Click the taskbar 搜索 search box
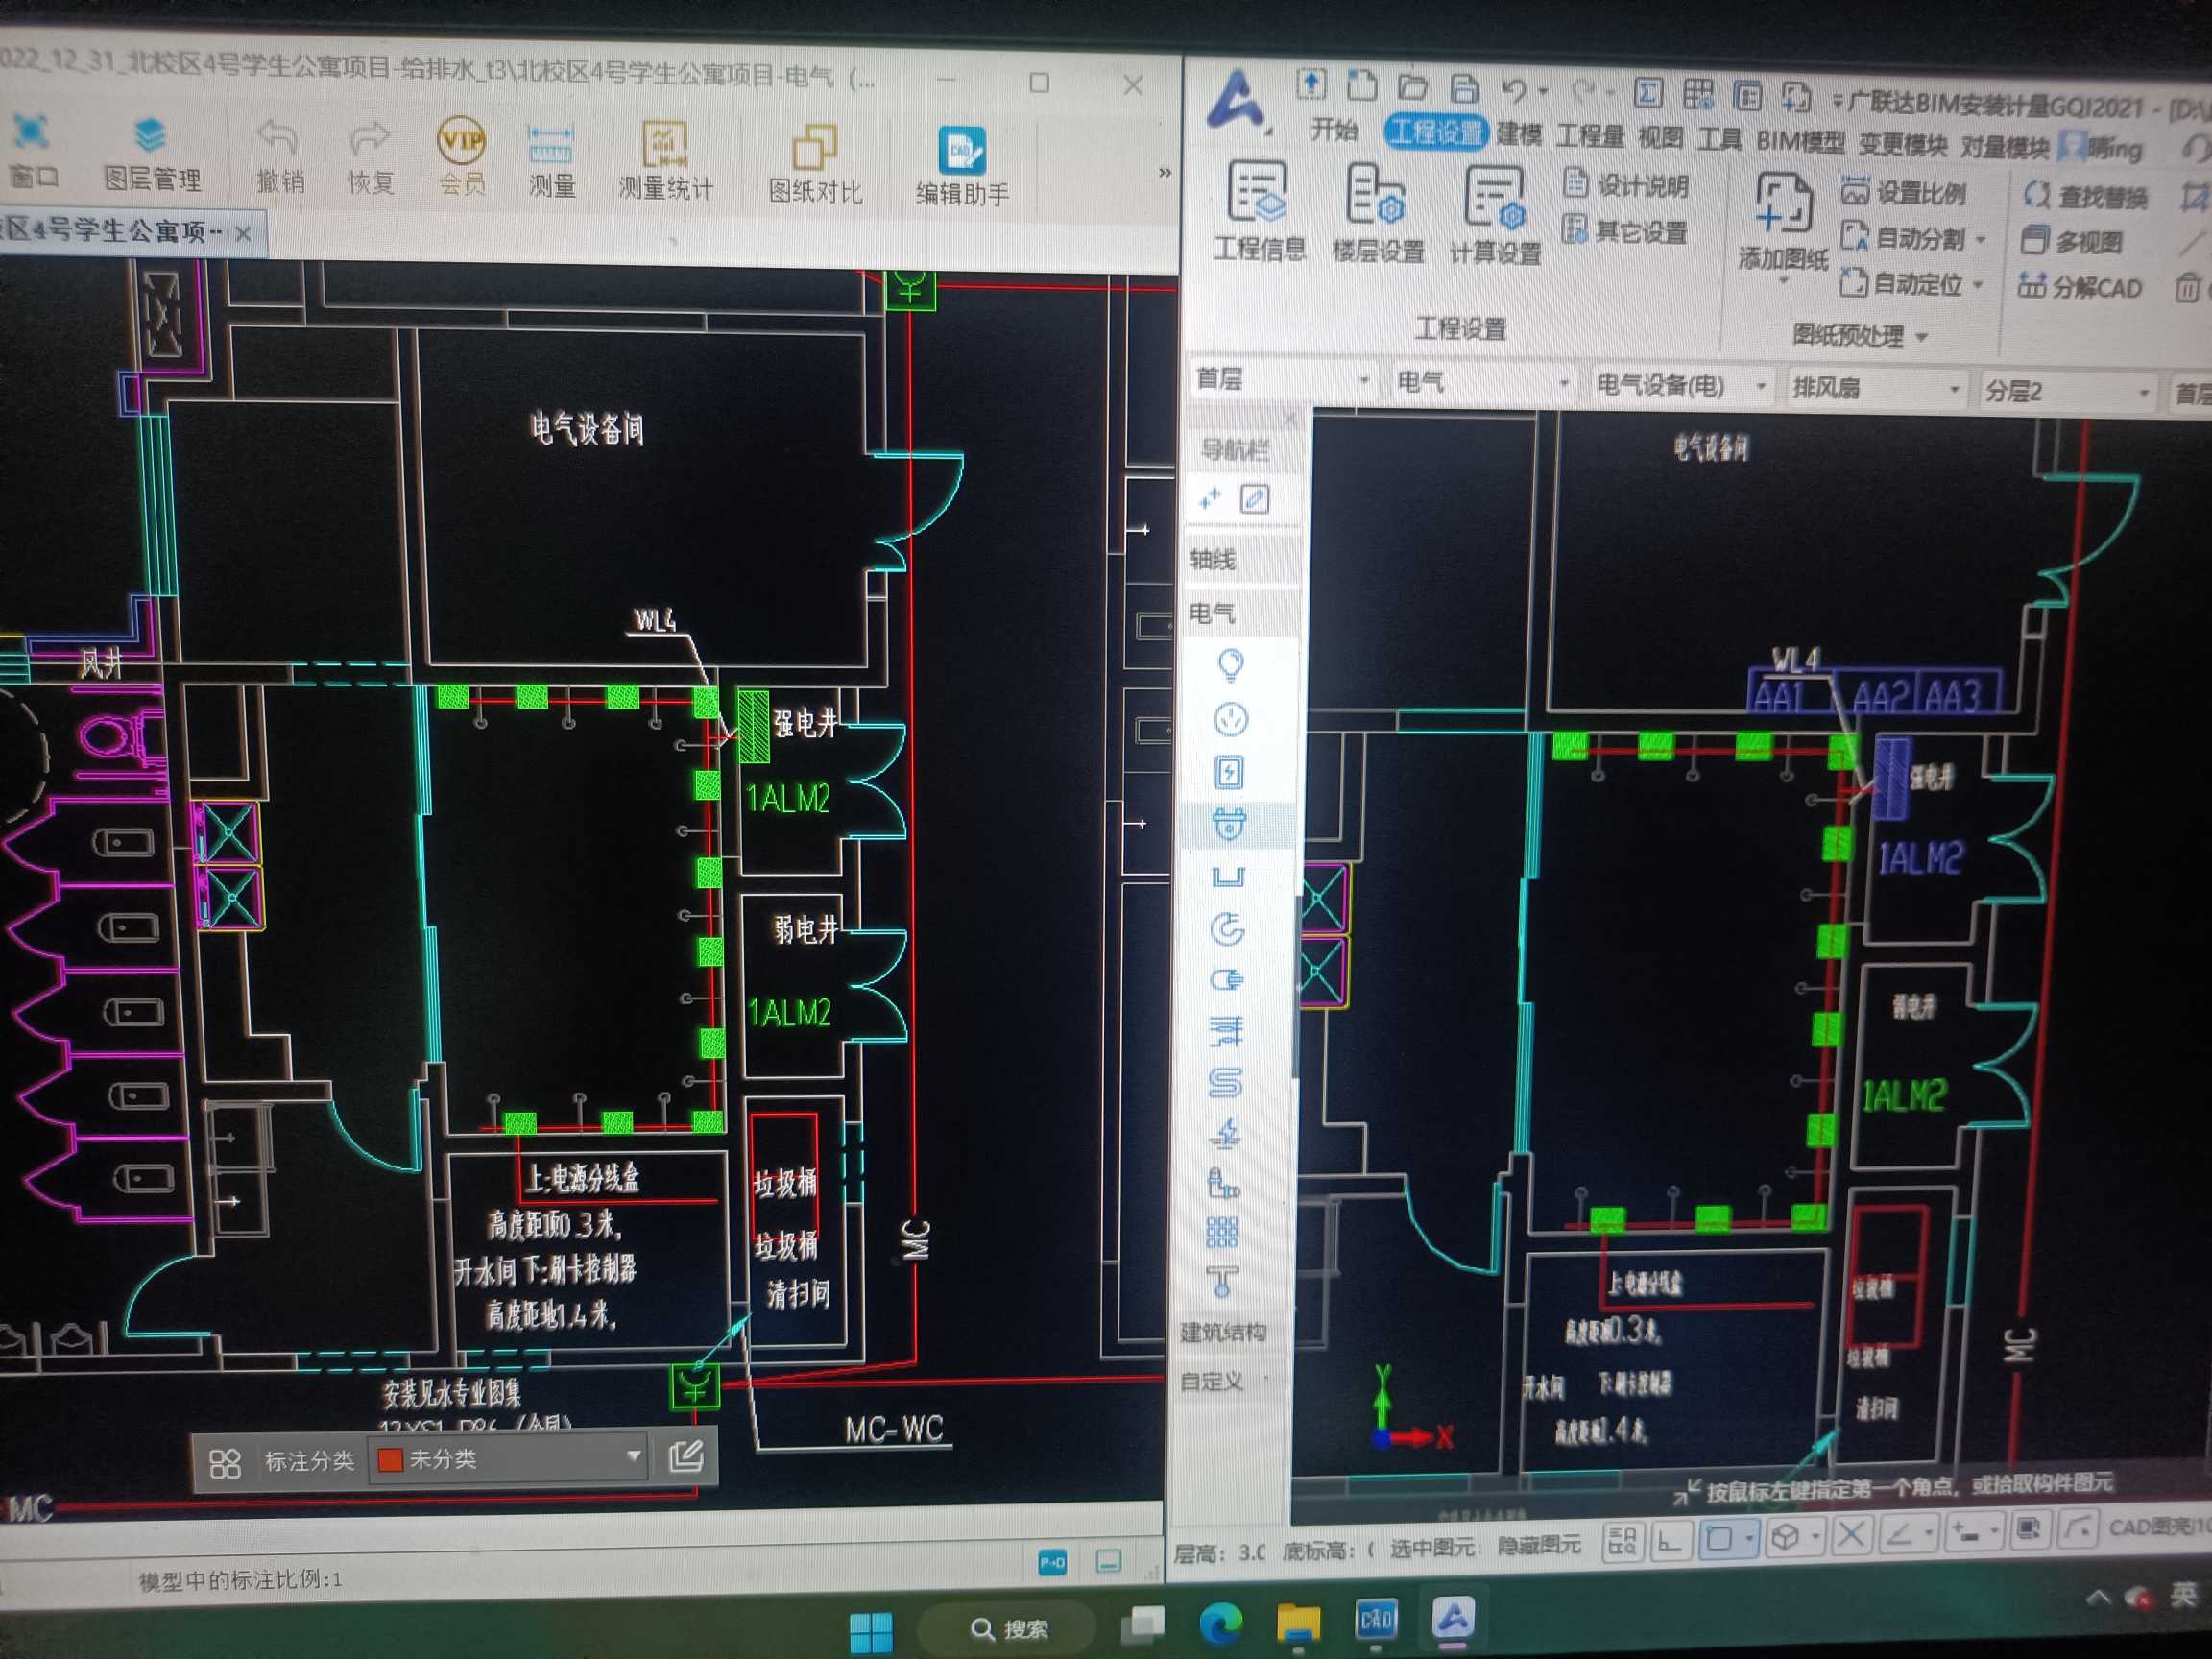This screenshot has height=1659, width=2212. 1008,1628
